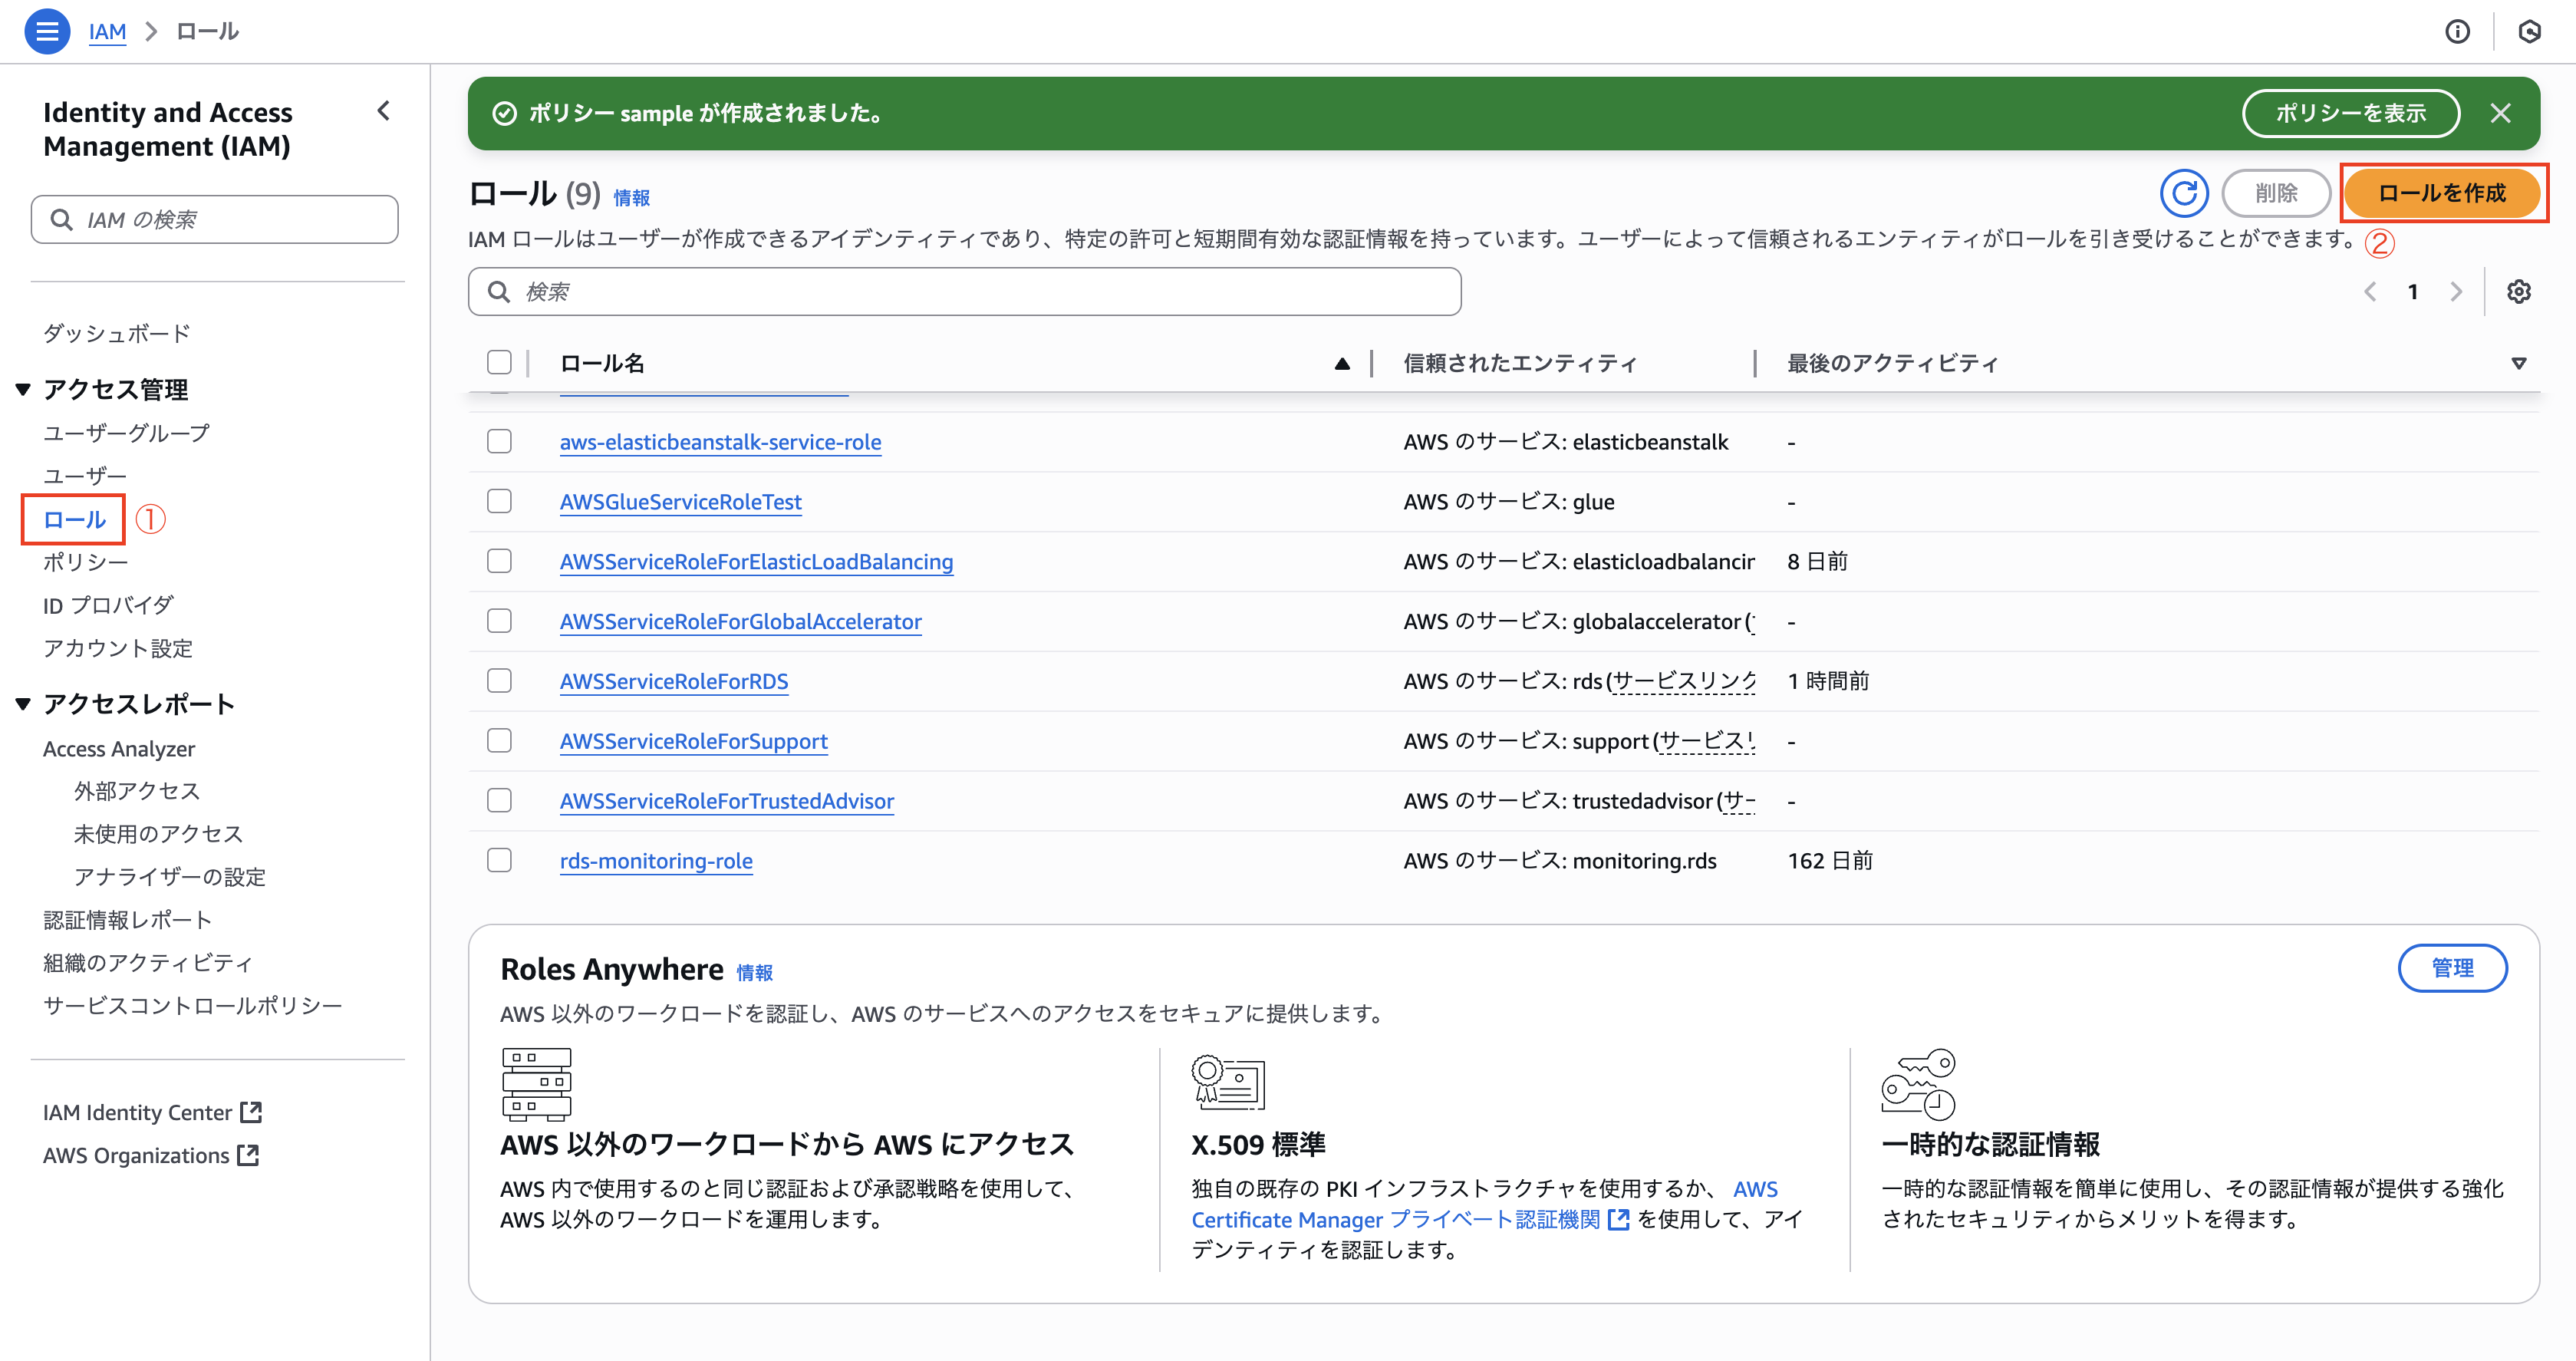2576x1361 pixels.
Task: Open ポリシー in the sidebar
Action: click(86, 562)
